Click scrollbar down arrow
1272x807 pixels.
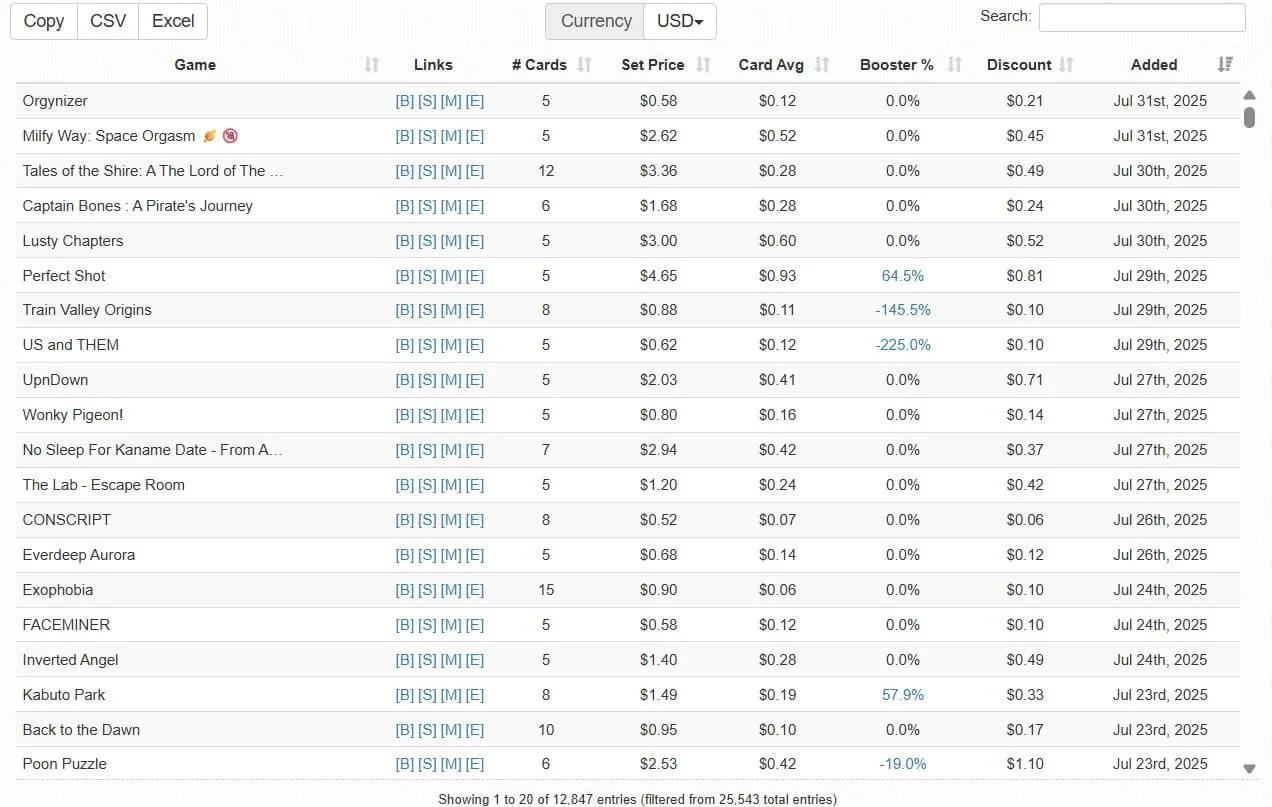(x=1249, y=768)
